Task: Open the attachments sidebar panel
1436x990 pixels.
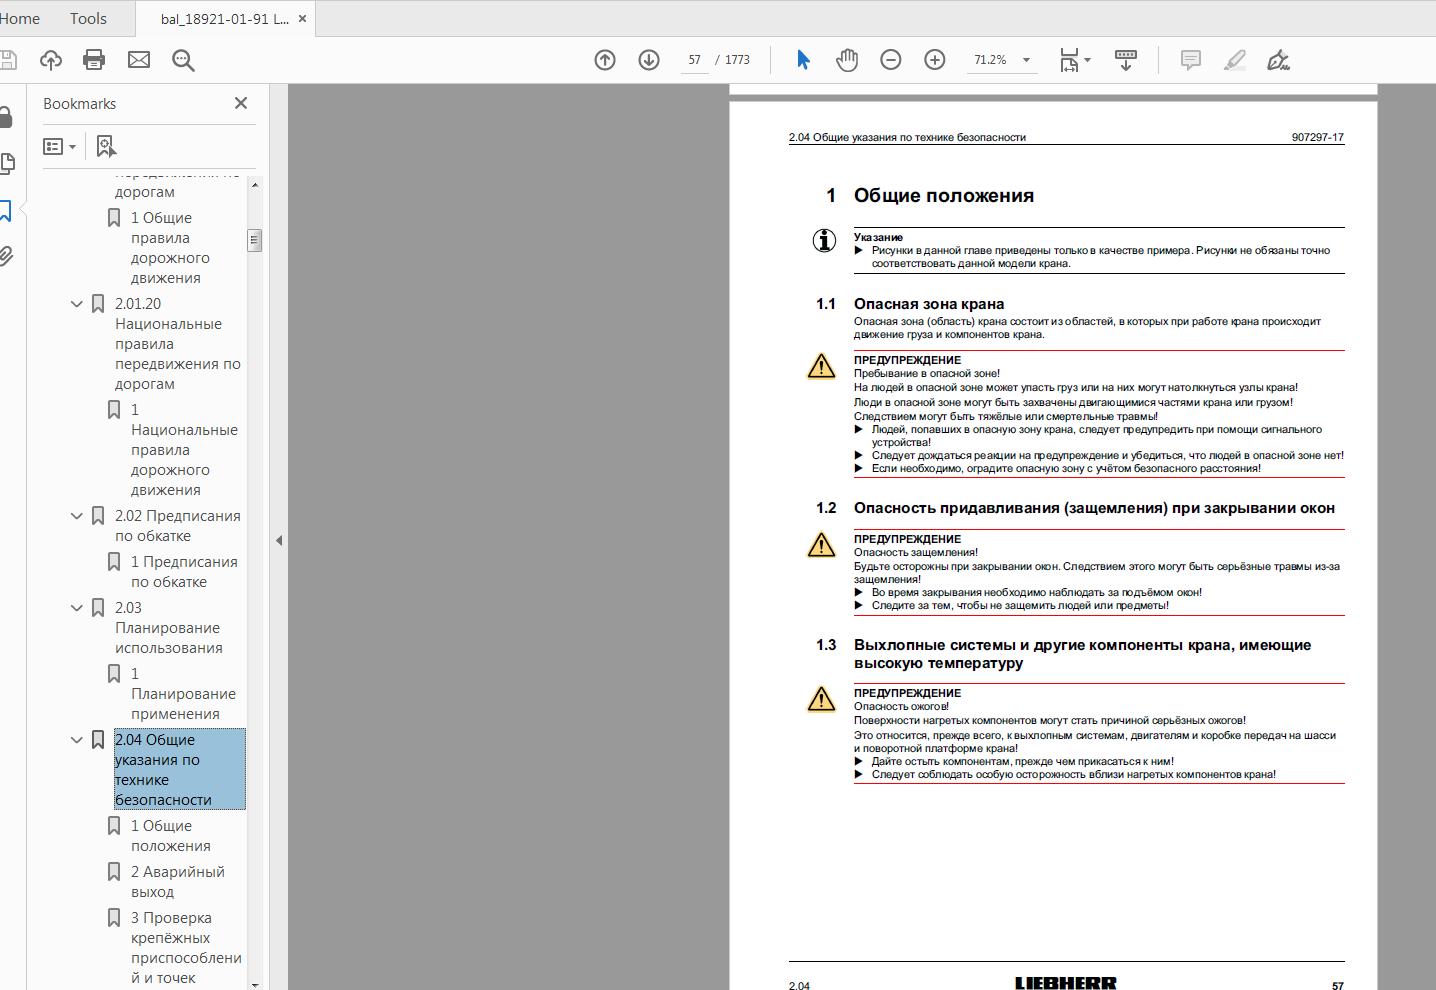Action: (7, 256)
